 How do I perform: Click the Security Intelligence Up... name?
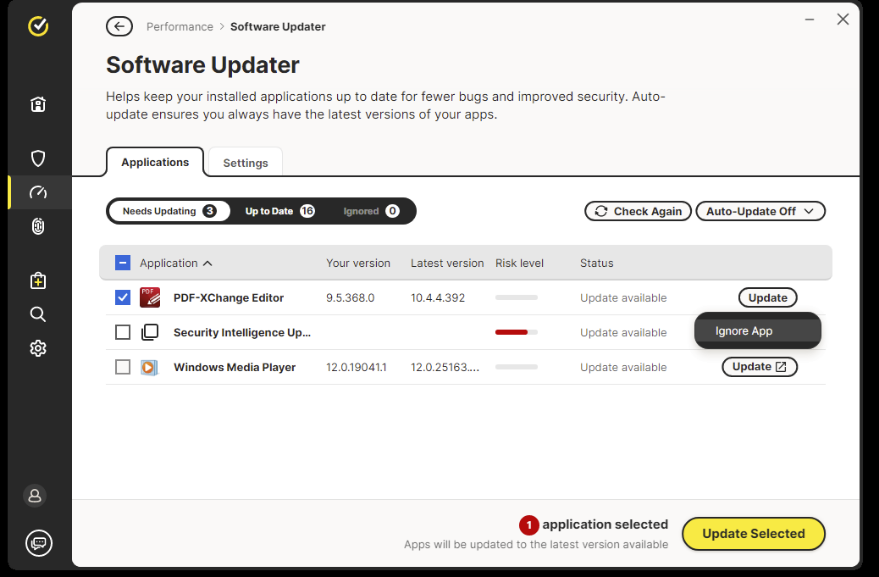pyautogui.click(x=242, y=333)
